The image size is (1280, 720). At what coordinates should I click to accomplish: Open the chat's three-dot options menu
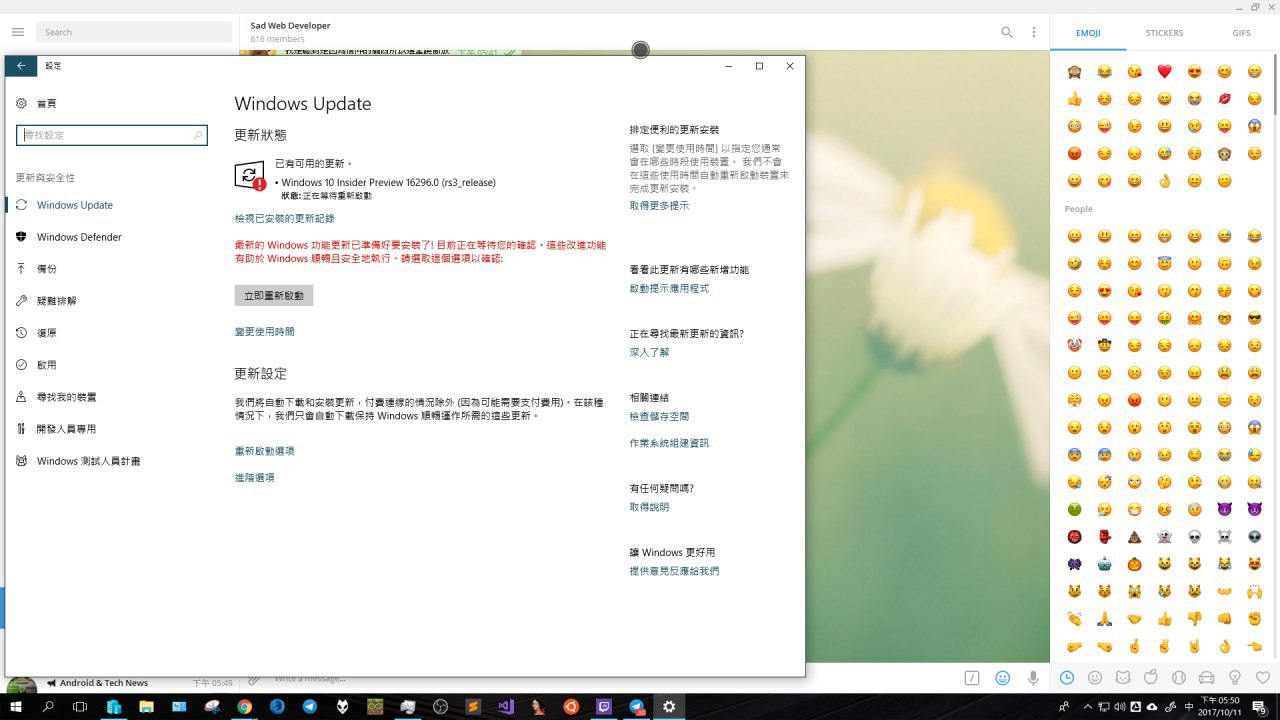point(1034,32)
